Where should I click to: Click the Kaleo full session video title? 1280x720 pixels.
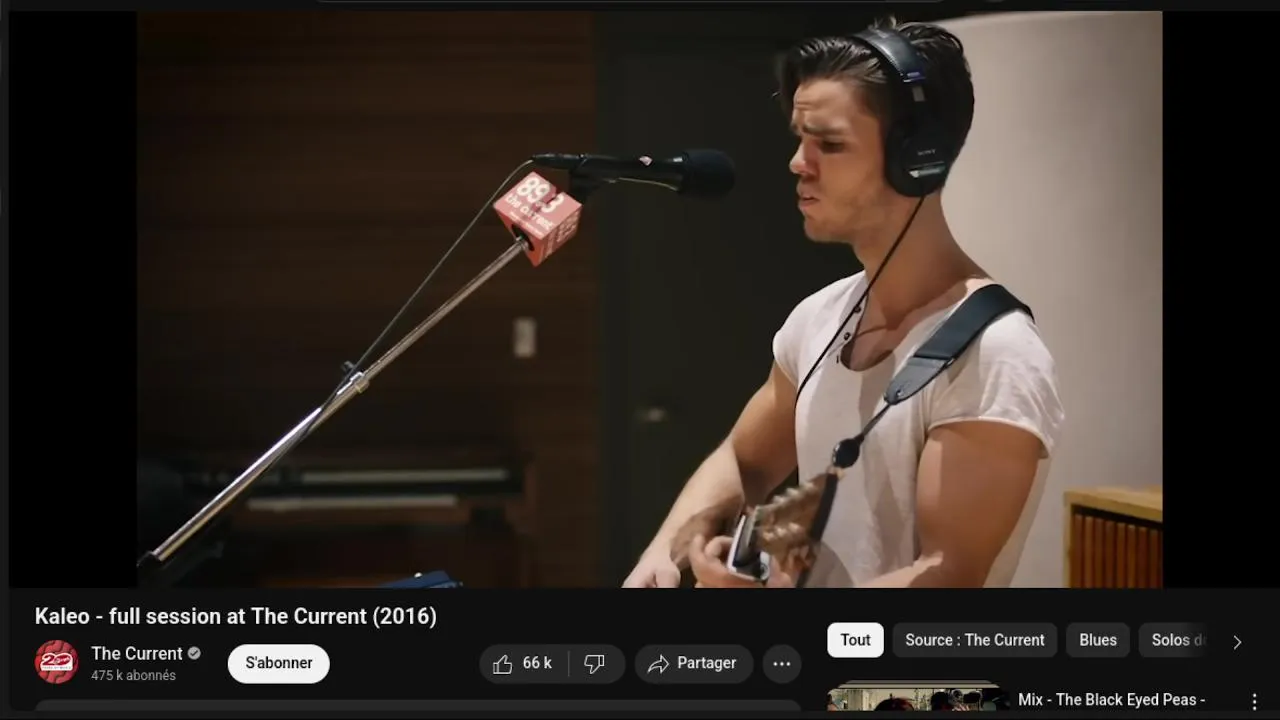click(236, 616)
